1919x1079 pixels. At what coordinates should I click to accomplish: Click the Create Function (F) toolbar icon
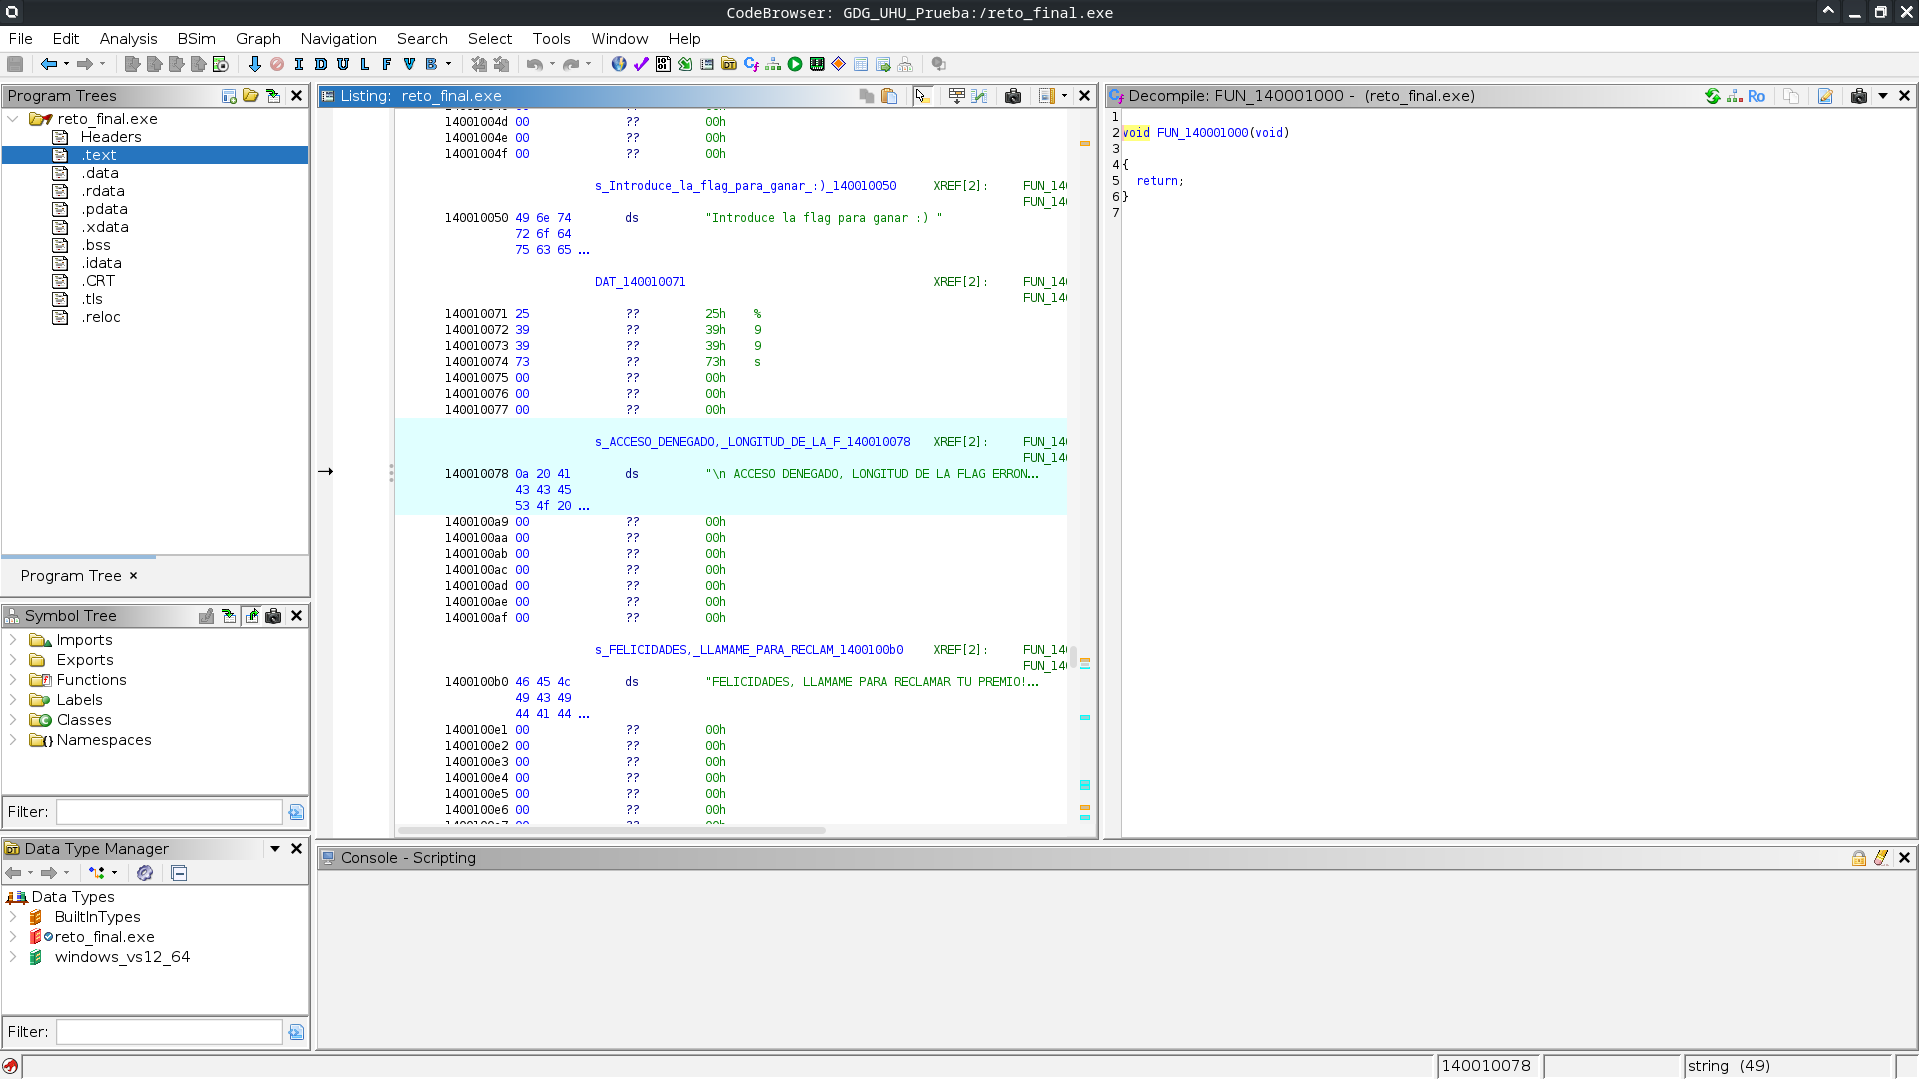(x=387, y=64)
